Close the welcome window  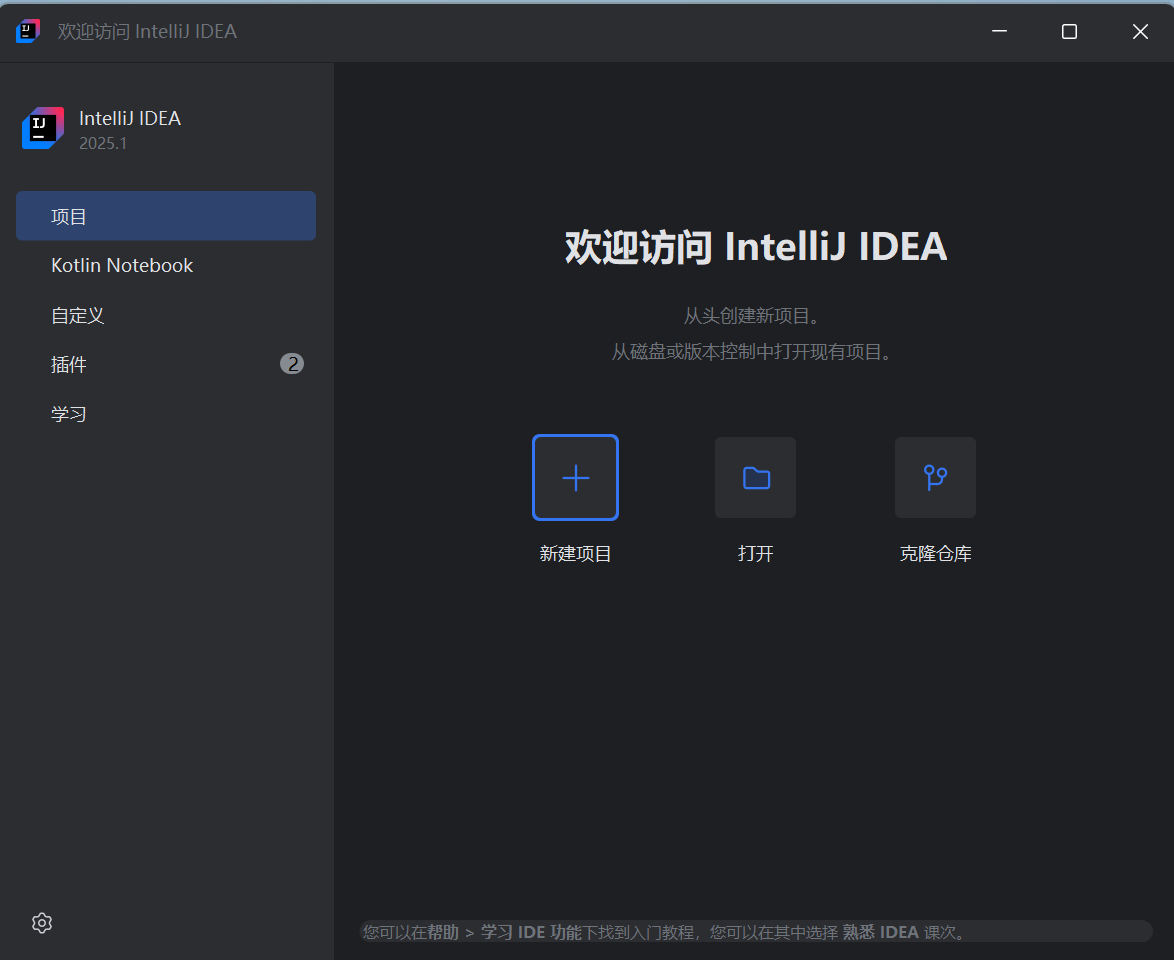(x=1140, y=31)
